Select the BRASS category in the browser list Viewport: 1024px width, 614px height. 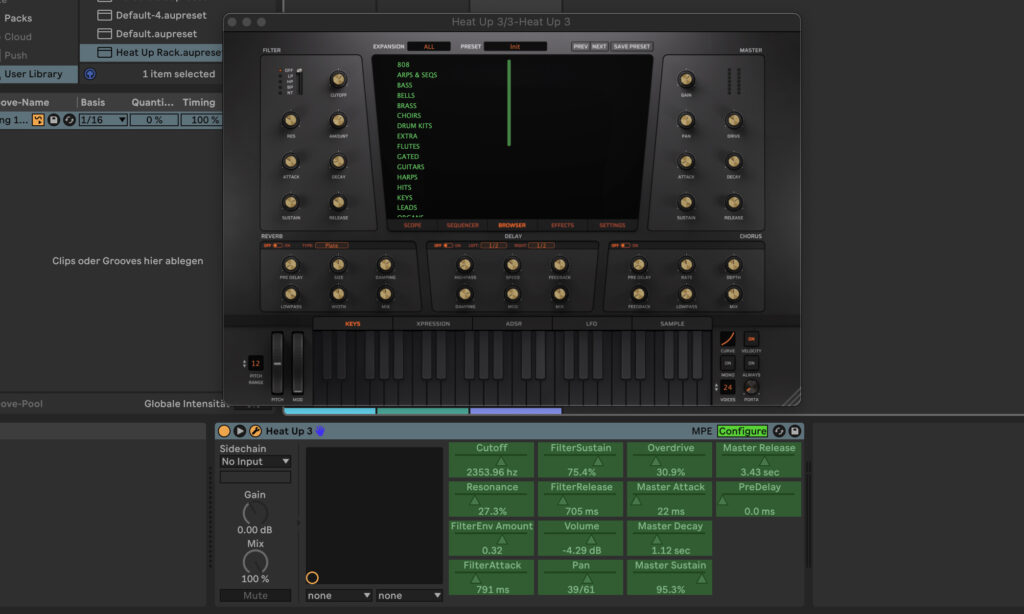[406, 105]
